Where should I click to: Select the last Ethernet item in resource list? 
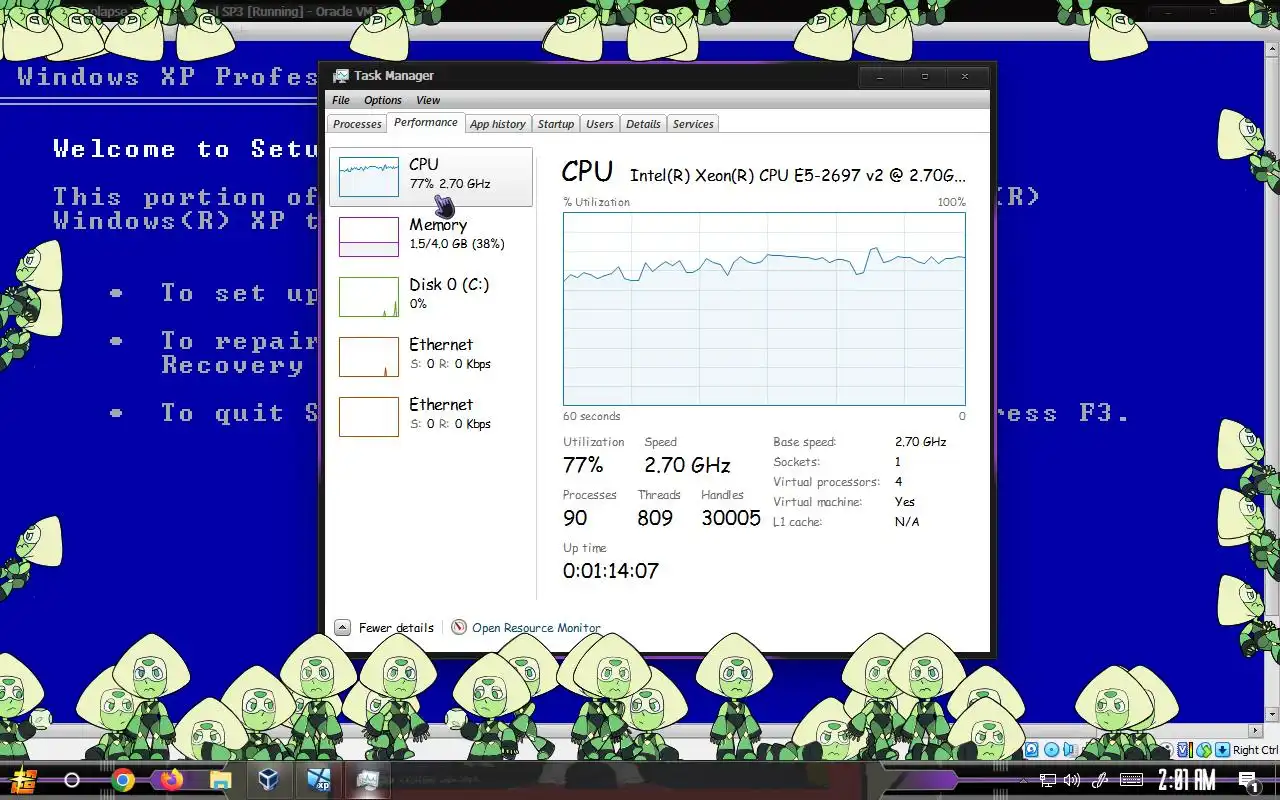pos(431,416)
